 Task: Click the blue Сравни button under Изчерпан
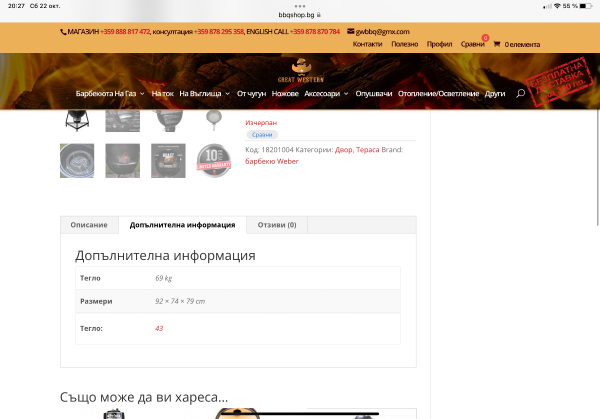pos(262,135)
